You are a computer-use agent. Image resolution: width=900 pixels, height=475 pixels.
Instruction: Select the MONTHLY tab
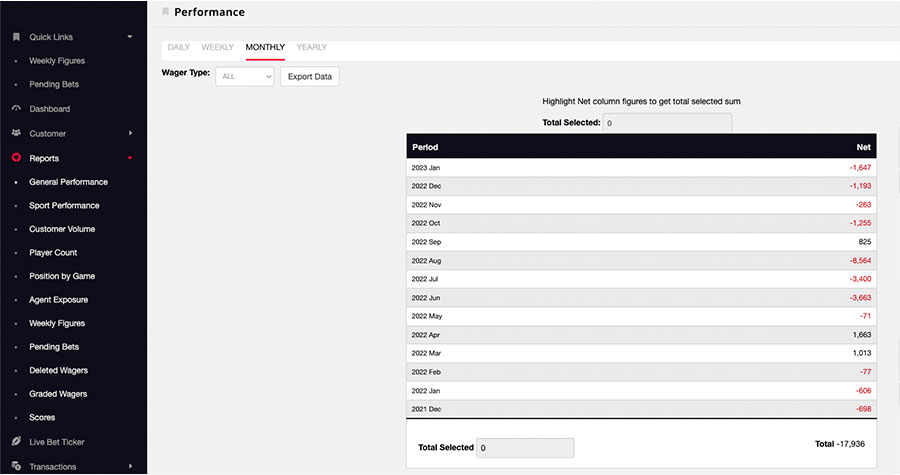(265, 47)
